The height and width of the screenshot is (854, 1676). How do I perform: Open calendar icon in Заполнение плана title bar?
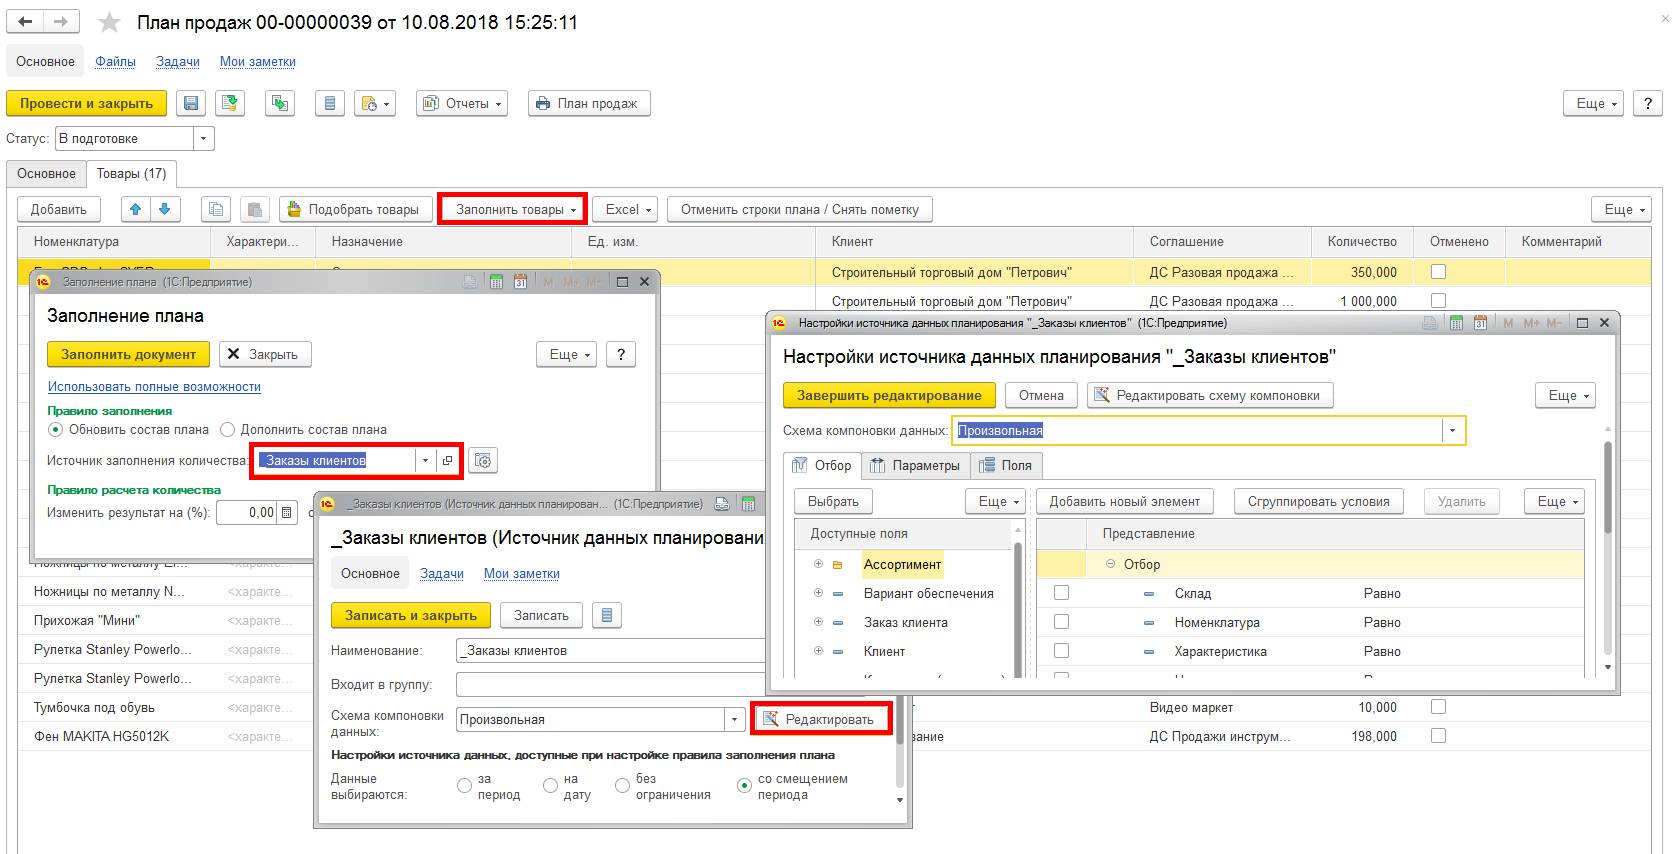pos(520,282)
